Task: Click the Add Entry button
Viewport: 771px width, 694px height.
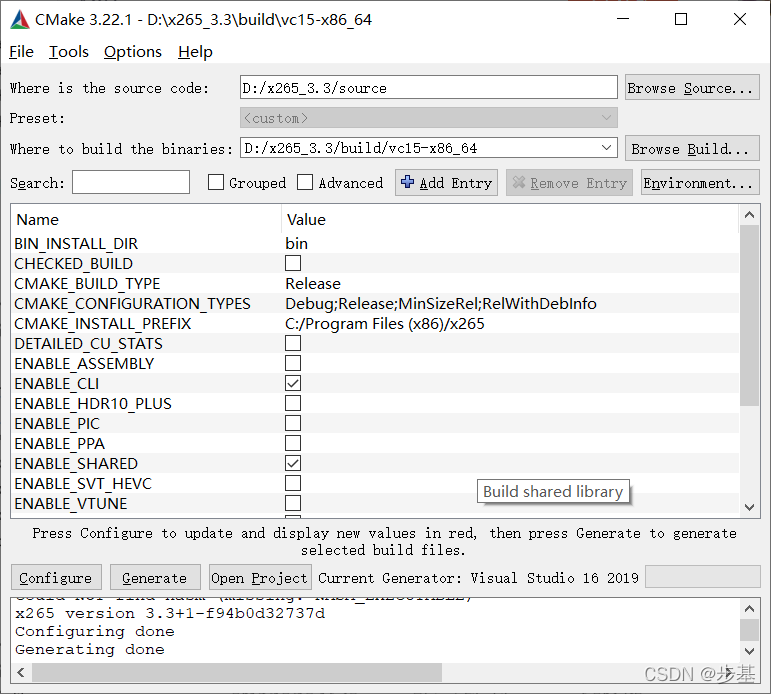Action: (446, 182)
